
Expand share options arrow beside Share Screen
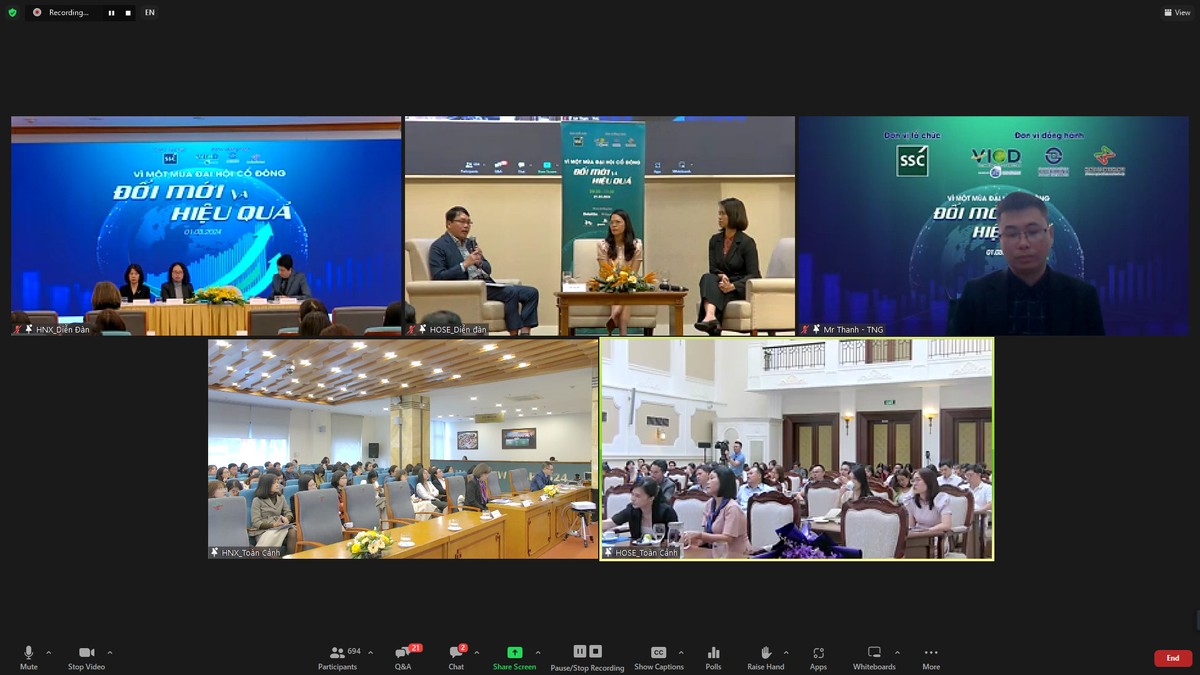point(538,653)
